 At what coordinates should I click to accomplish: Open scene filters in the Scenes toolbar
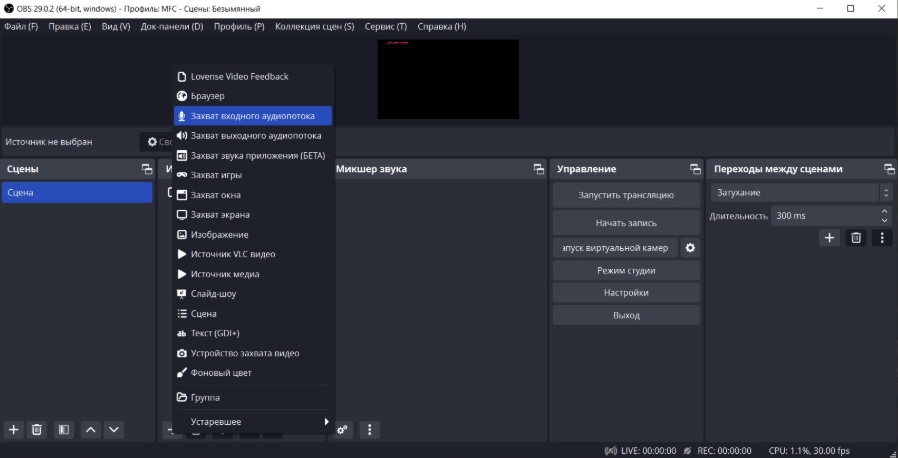[x=63, y=429]
